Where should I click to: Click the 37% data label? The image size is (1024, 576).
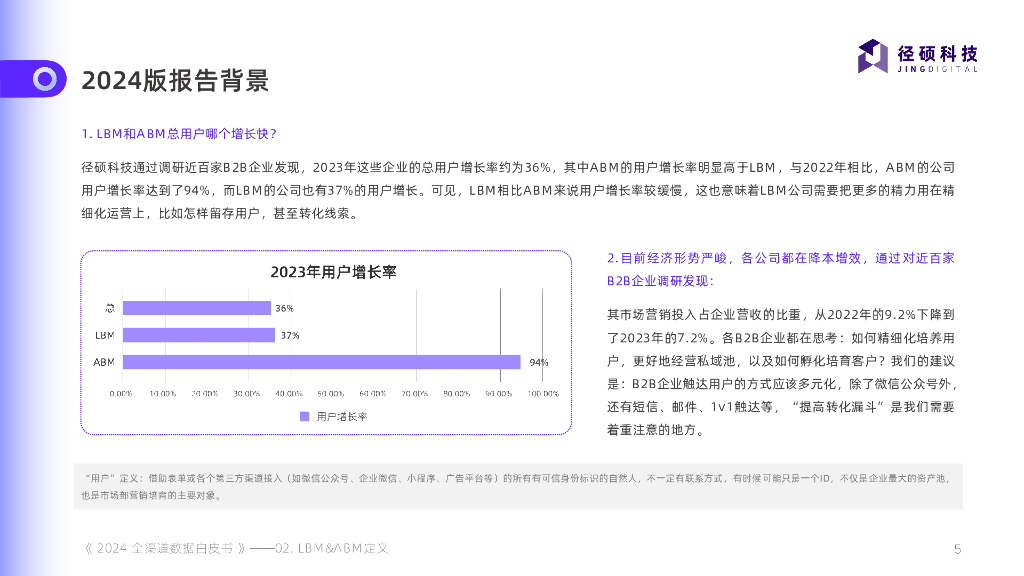point(290,335)
